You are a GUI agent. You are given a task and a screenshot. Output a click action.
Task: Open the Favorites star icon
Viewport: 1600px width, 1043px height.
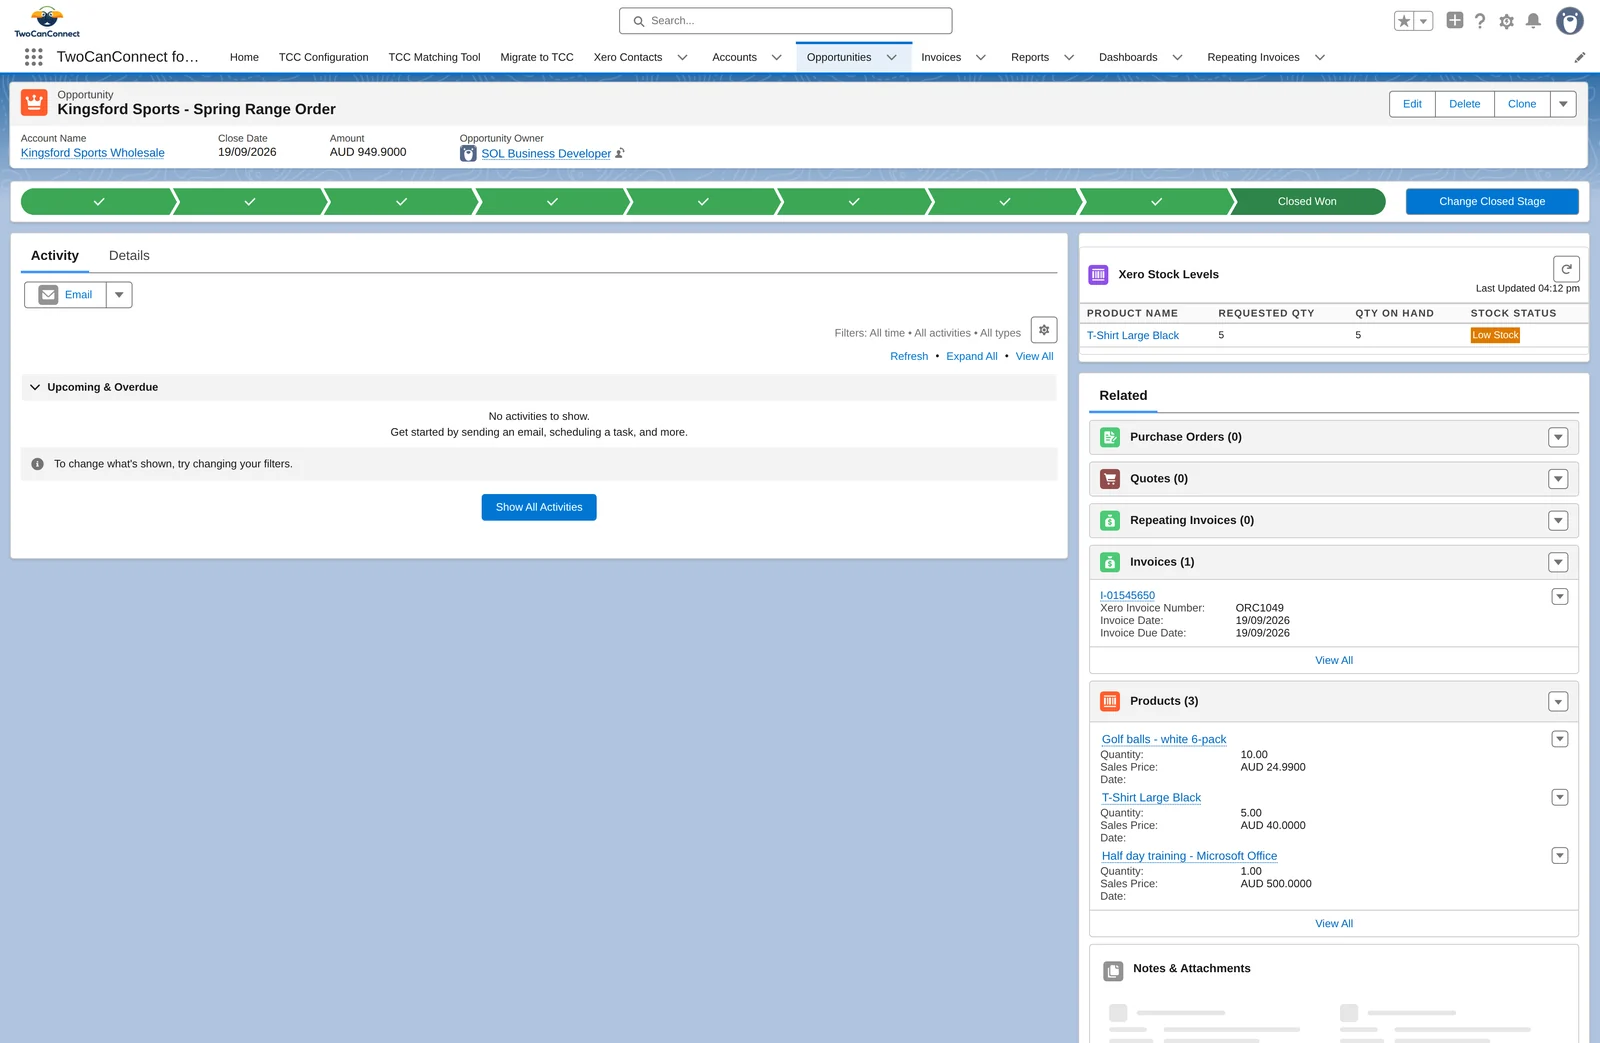1404,21
